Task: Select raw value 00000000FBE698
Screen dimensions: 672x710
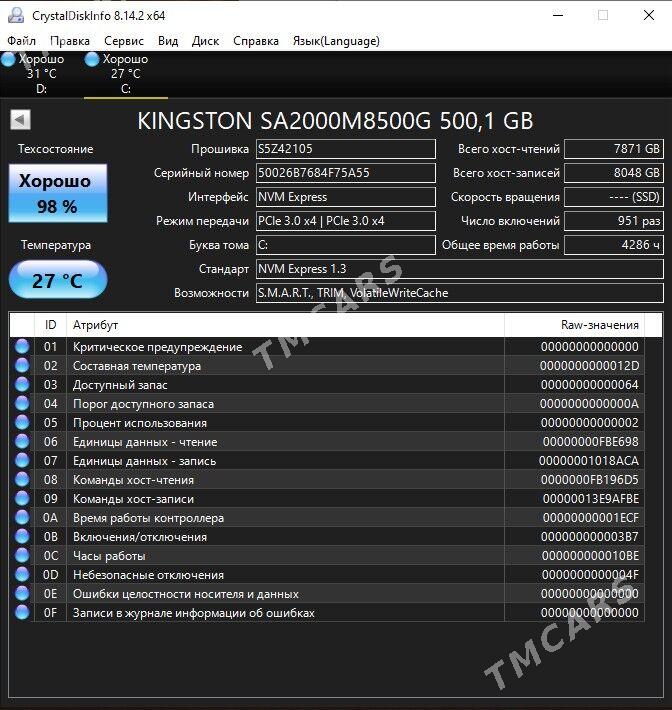Action: point(590,442)
